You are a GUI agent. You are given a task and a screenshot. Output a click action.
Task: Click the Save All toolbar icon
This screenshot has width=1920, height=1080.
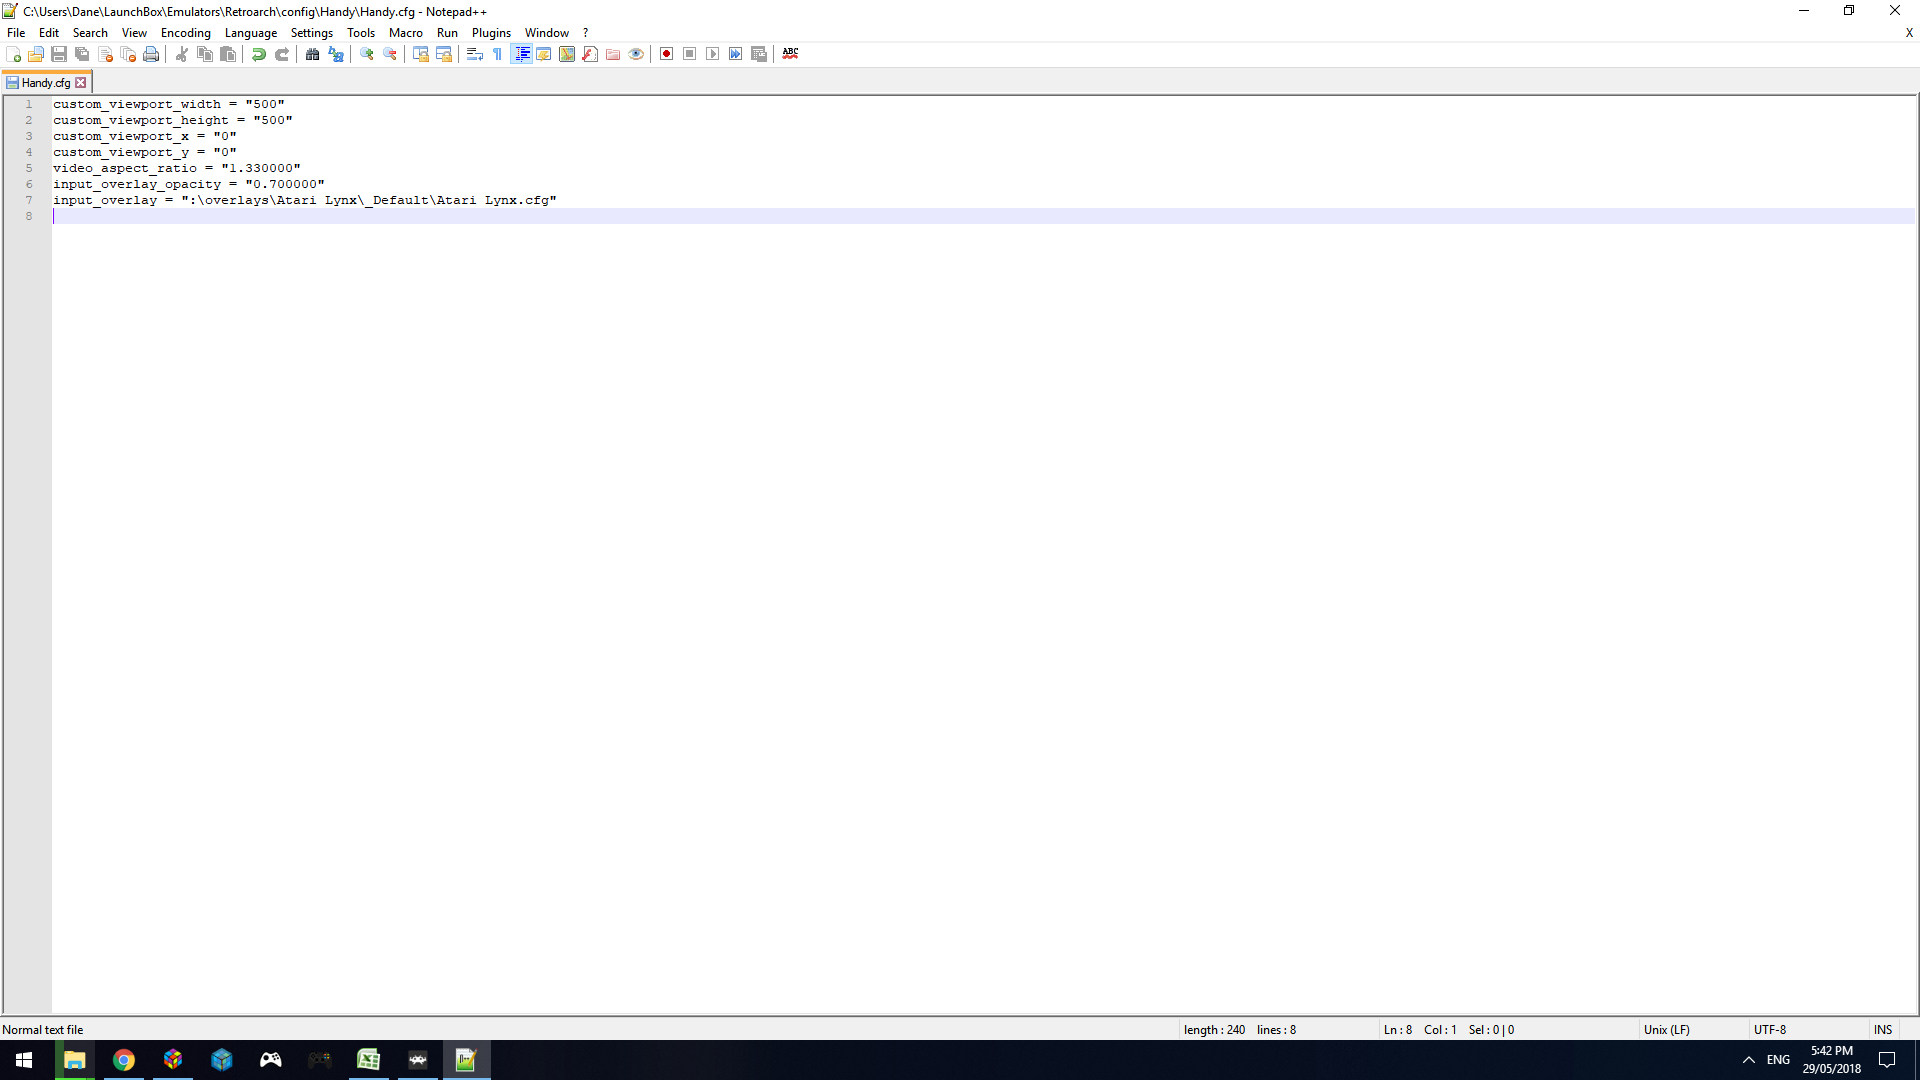tap(82, 54)
